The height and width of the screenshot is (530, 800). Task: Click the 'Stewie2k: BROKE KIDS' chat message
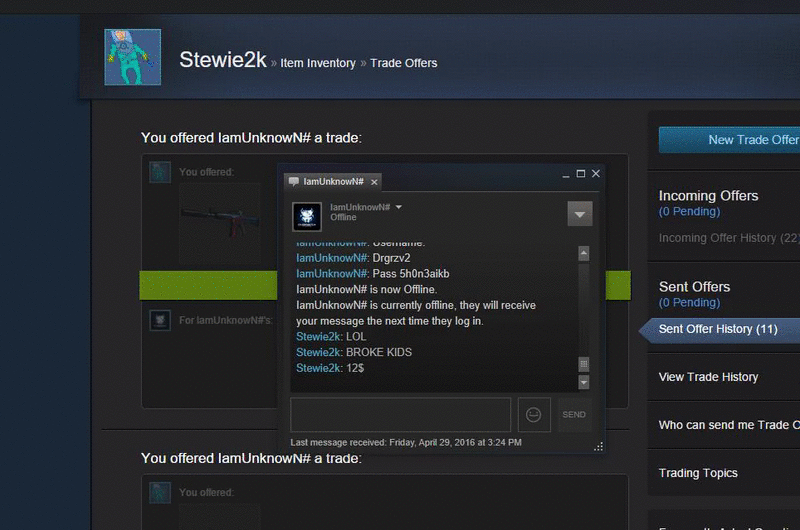pyautogui.click(x=354, y=352)
